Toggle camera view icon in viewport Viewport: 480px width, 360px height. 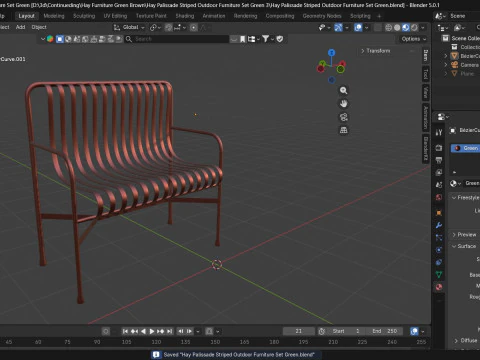pos(343,117)
